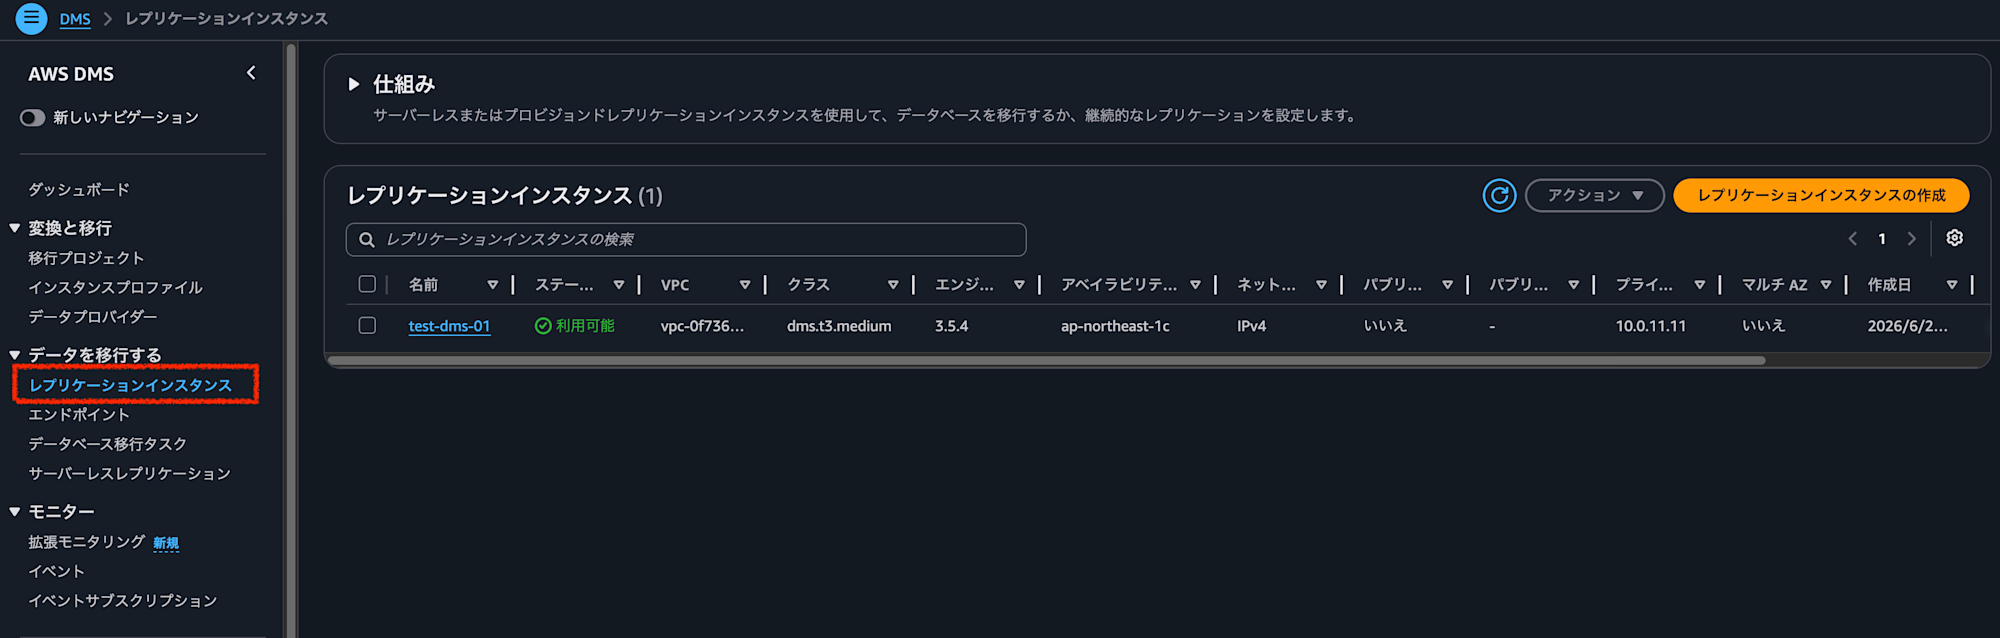Open test-dms-01 instance link

click(449, 326)
